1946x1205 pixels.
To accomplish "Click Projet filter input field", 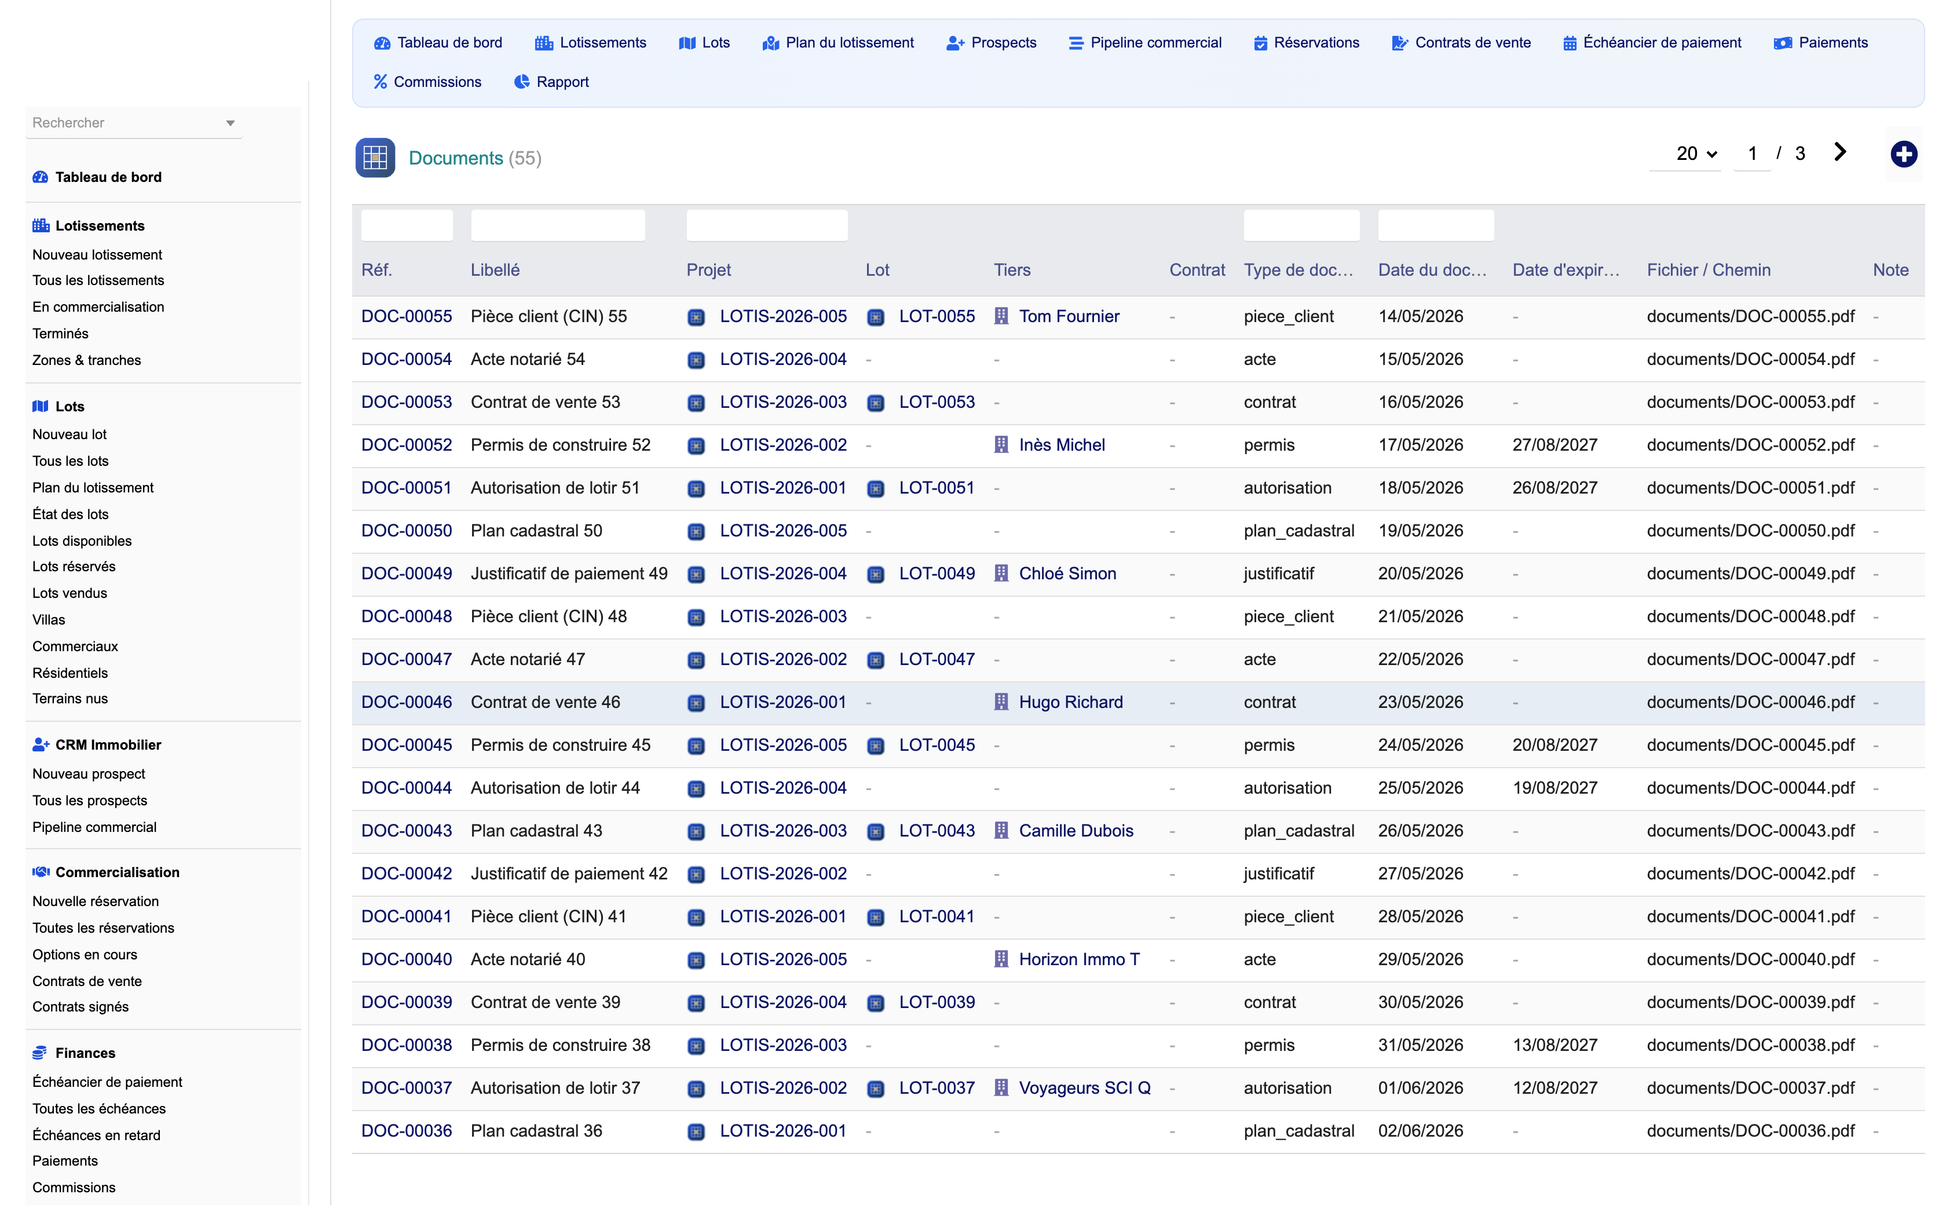I will click(767, 225).
